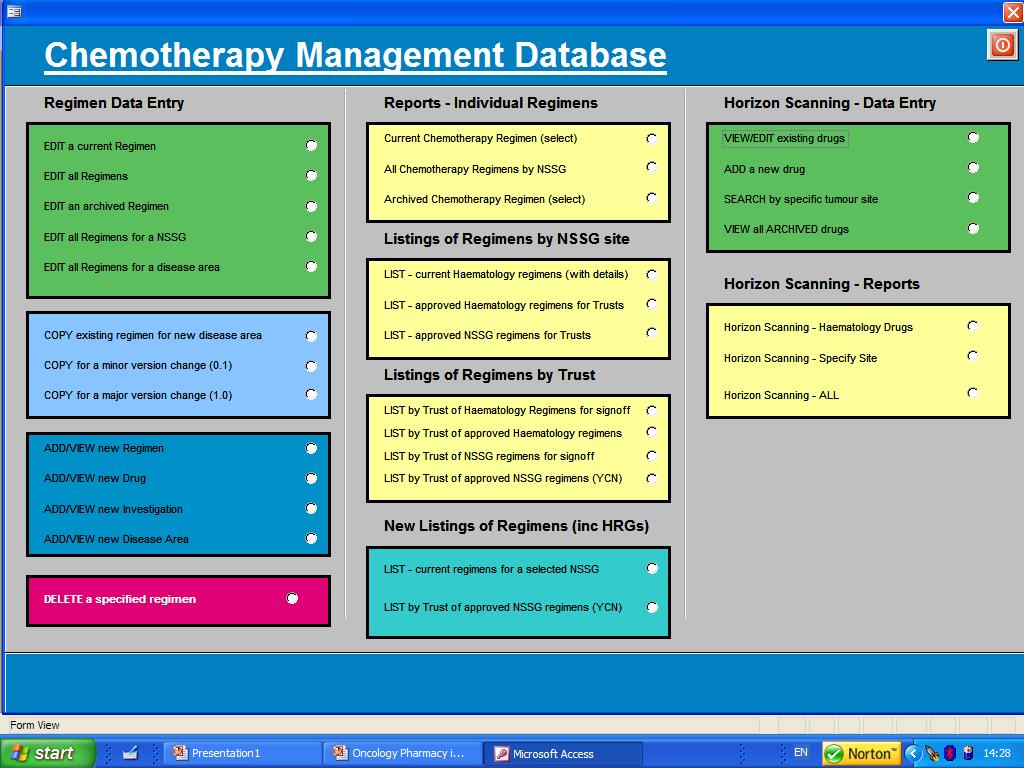The image size is (1024, 768).
Task: Select Horizon Scanning Haematology Drugs radio
Action: pyautogui.click(x=973, y=325)
